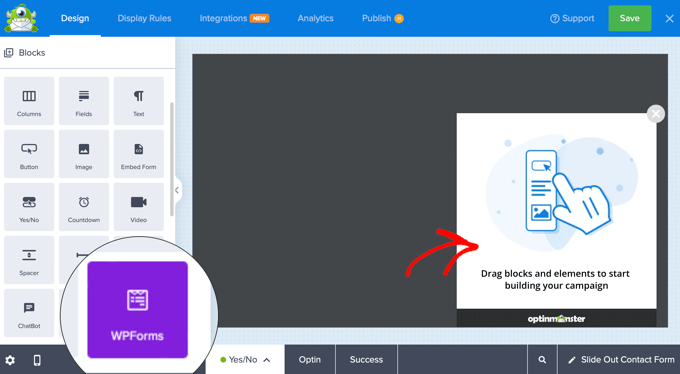Click the green Save button
This screenshot has height=374, width=680.
[x=630, y=18]
